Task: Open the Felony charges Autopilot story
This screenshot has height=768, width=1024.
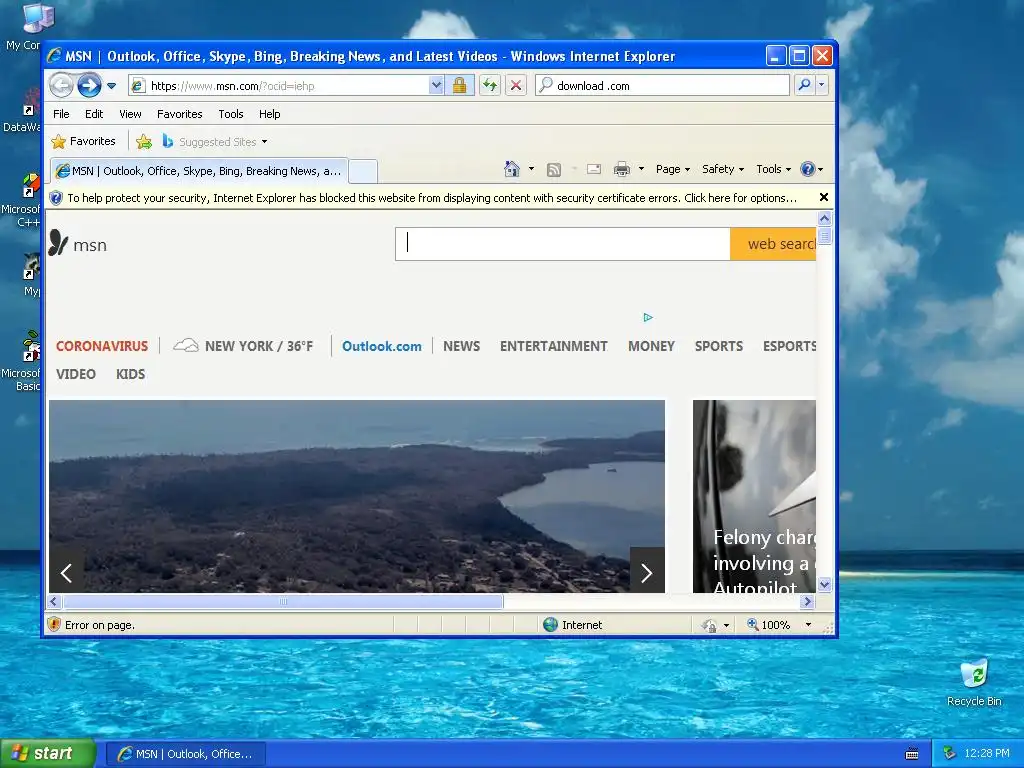Action: pyautogui.click(x=754, y=496)
